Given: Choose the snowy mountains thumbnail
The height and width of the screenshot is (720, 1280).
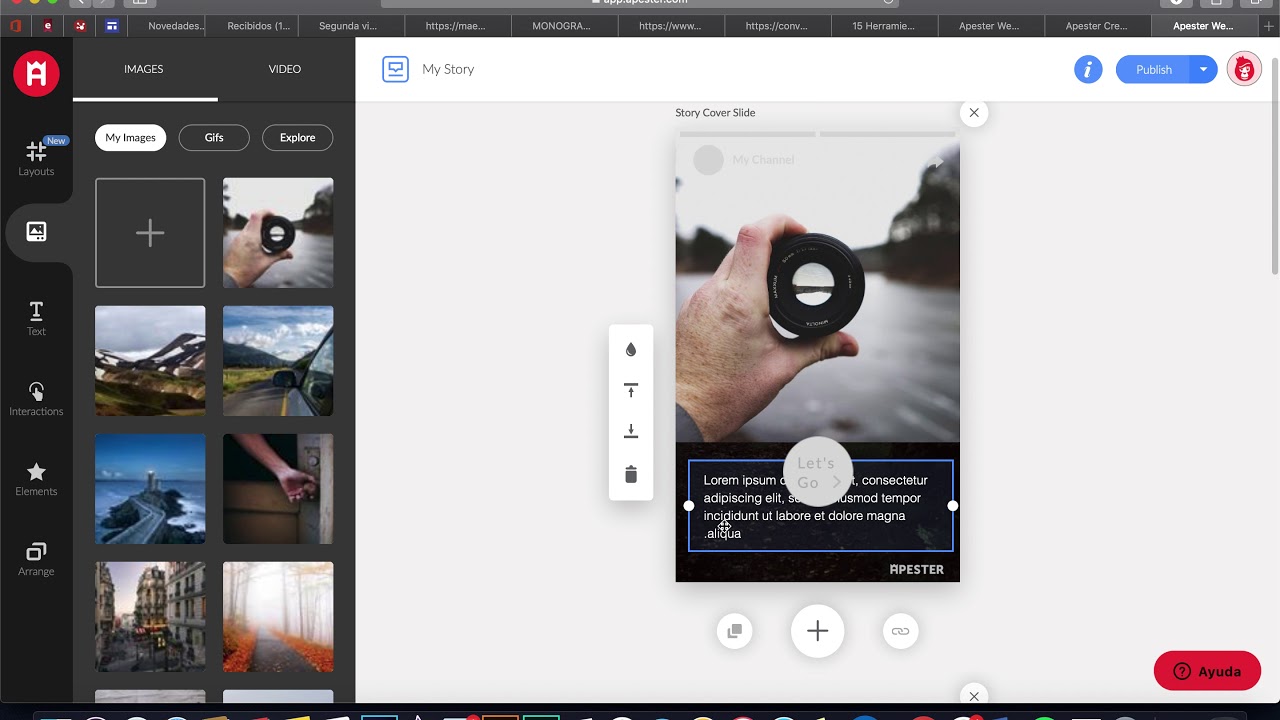Looking at the screenshot, I should click(150, 361).
